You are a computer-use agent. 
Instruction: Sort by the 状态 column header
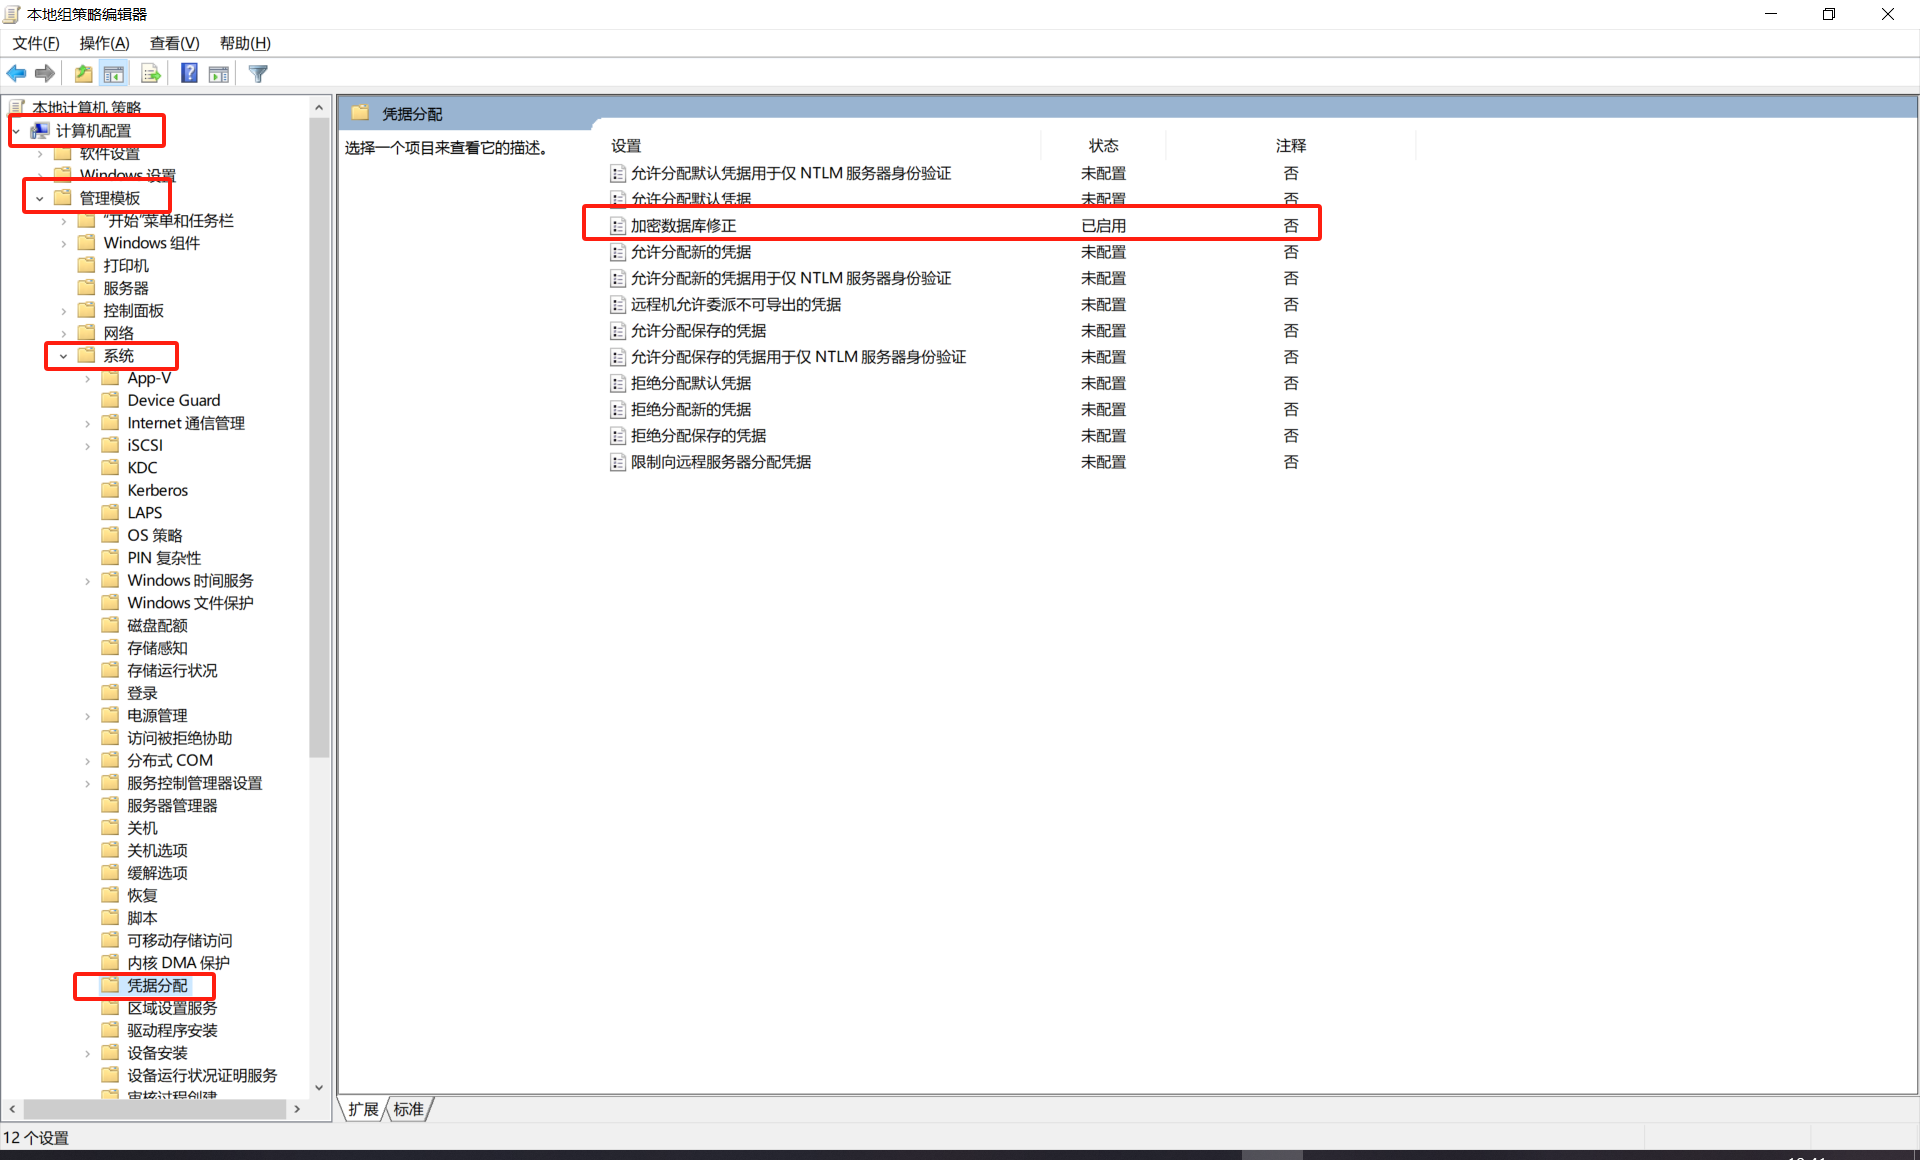point(1103,146)
